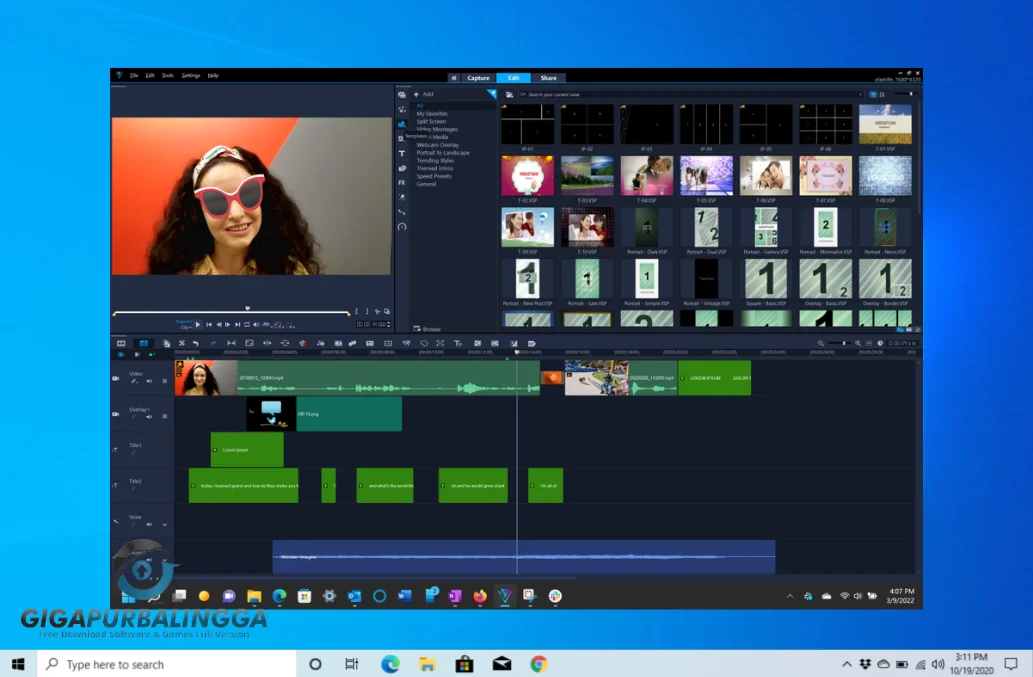Click the preview scrubber slider
This screenshot has width=1033, height=677.
click(247, 309)
